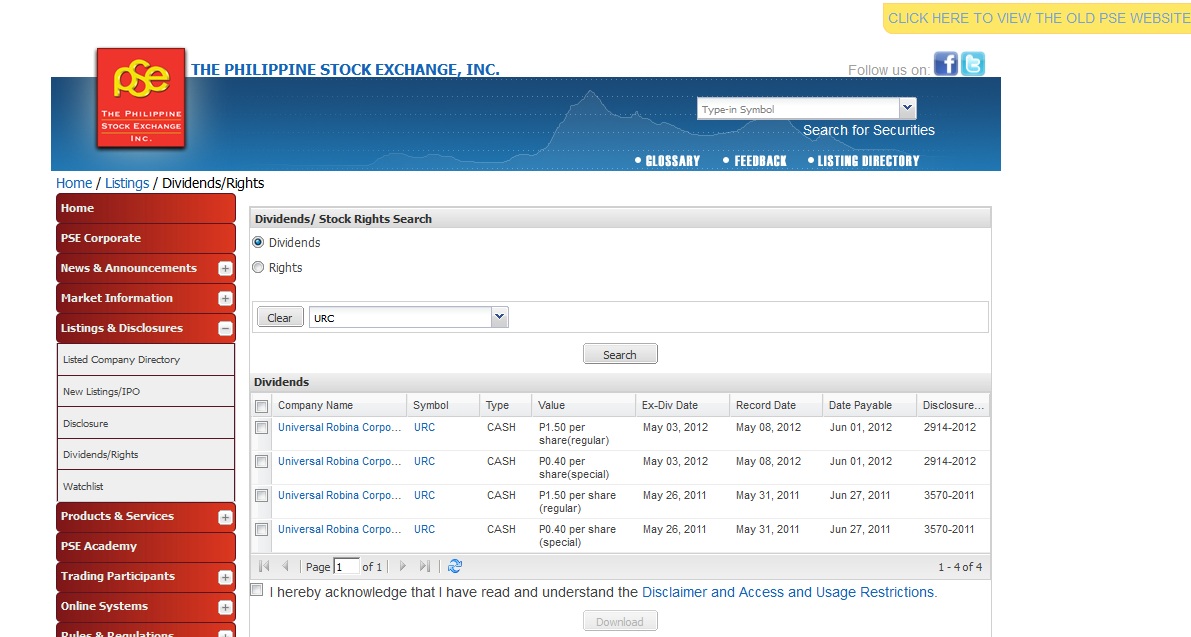Open the PSE Academy menu item
Image resolution: width=1191 pixels, height=637 pixels.
pos(146,547)
